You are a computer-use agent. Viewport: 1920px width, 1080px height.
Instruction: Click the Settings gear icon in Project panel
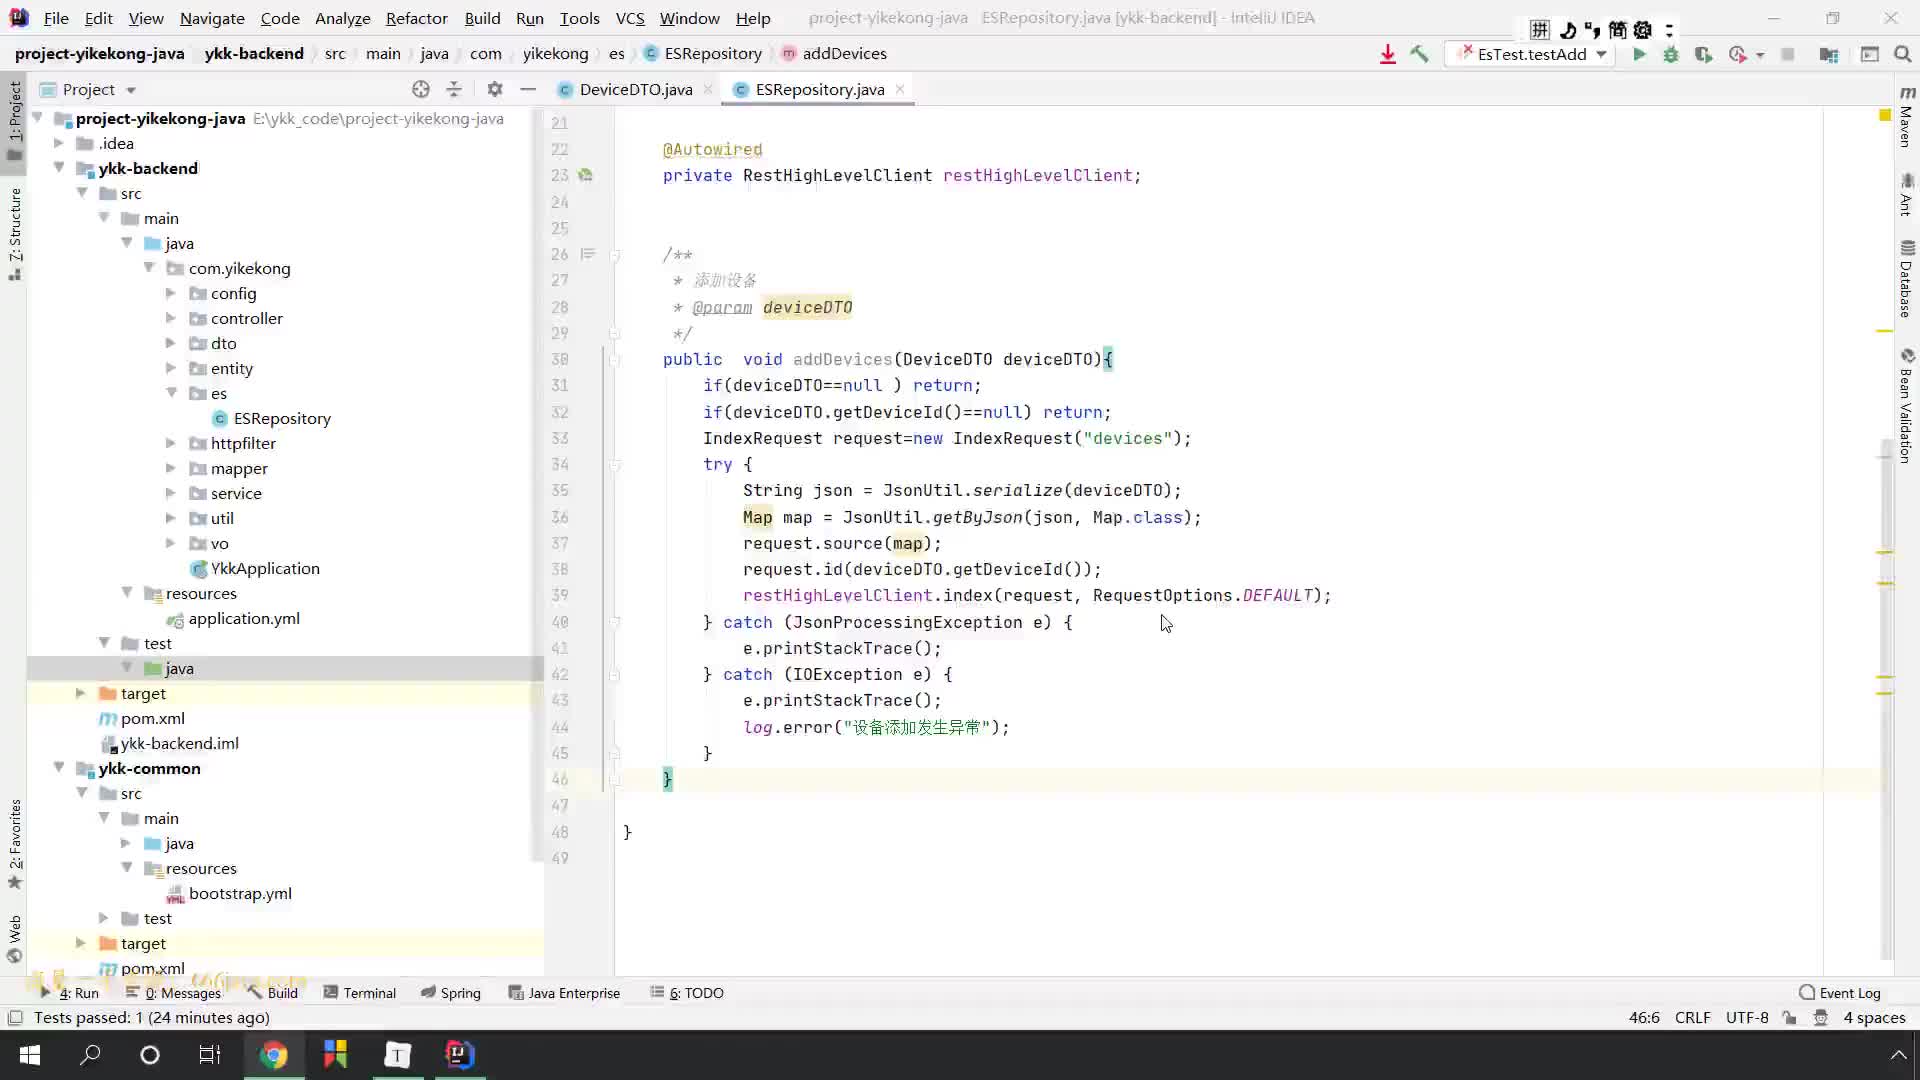point(497,88)
